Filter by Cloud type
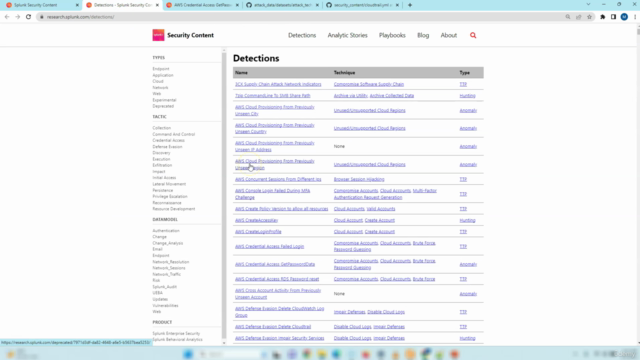This screenshot has width=640, height=360. pos(158,81)
